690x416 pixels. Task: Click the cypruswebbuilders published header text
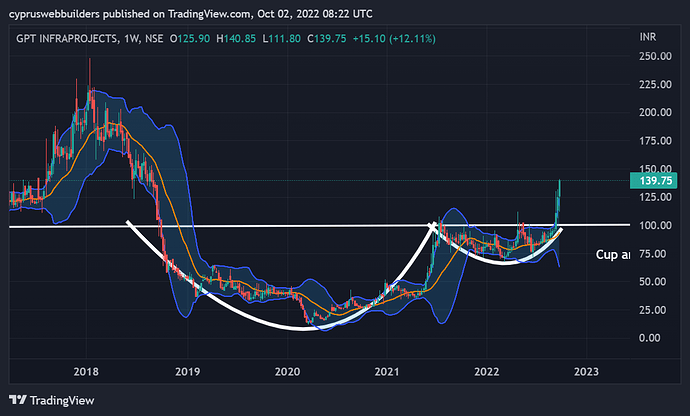[x=190, y=14]
